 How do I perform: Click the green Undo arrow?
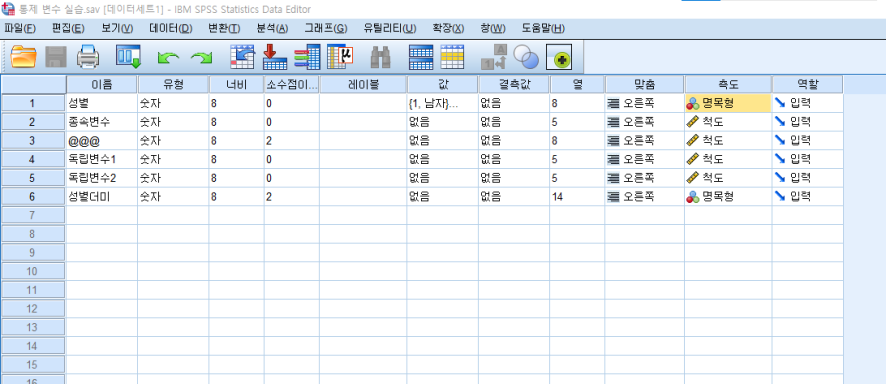click(x=168, y=58)
